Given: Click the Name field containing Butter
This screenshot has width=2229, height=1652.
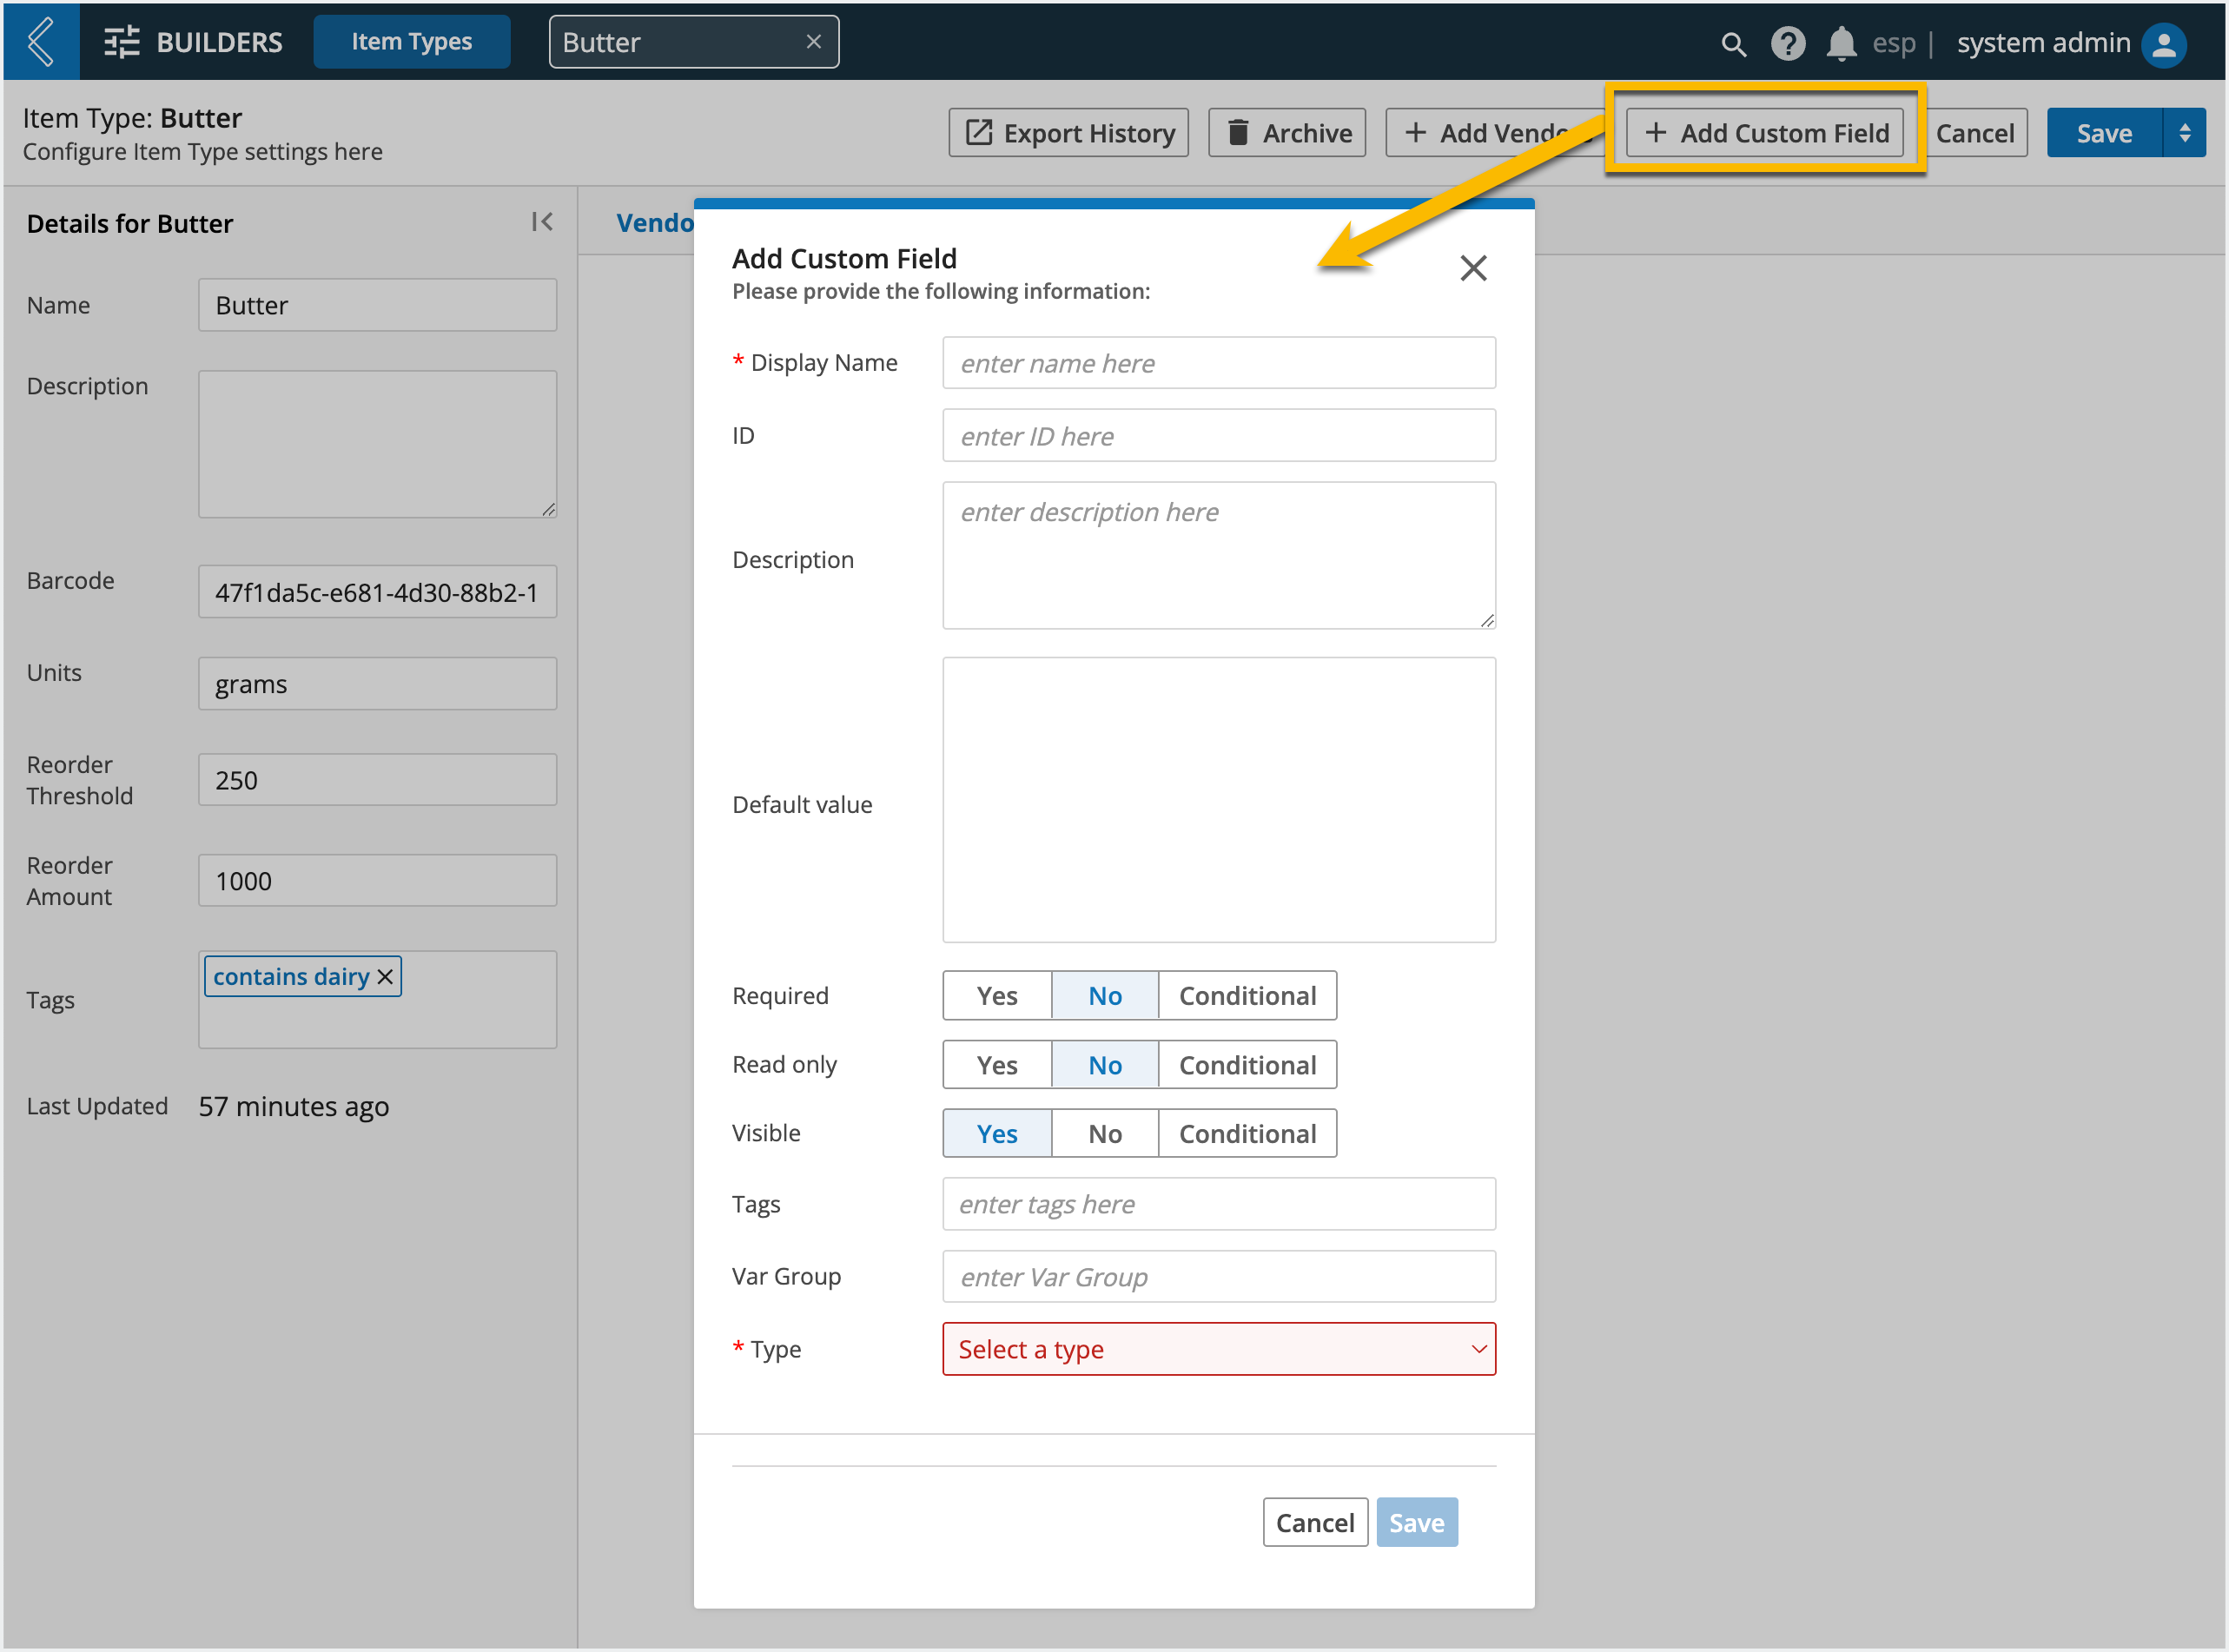Looking at the screenshot, I should click(377, 305).
